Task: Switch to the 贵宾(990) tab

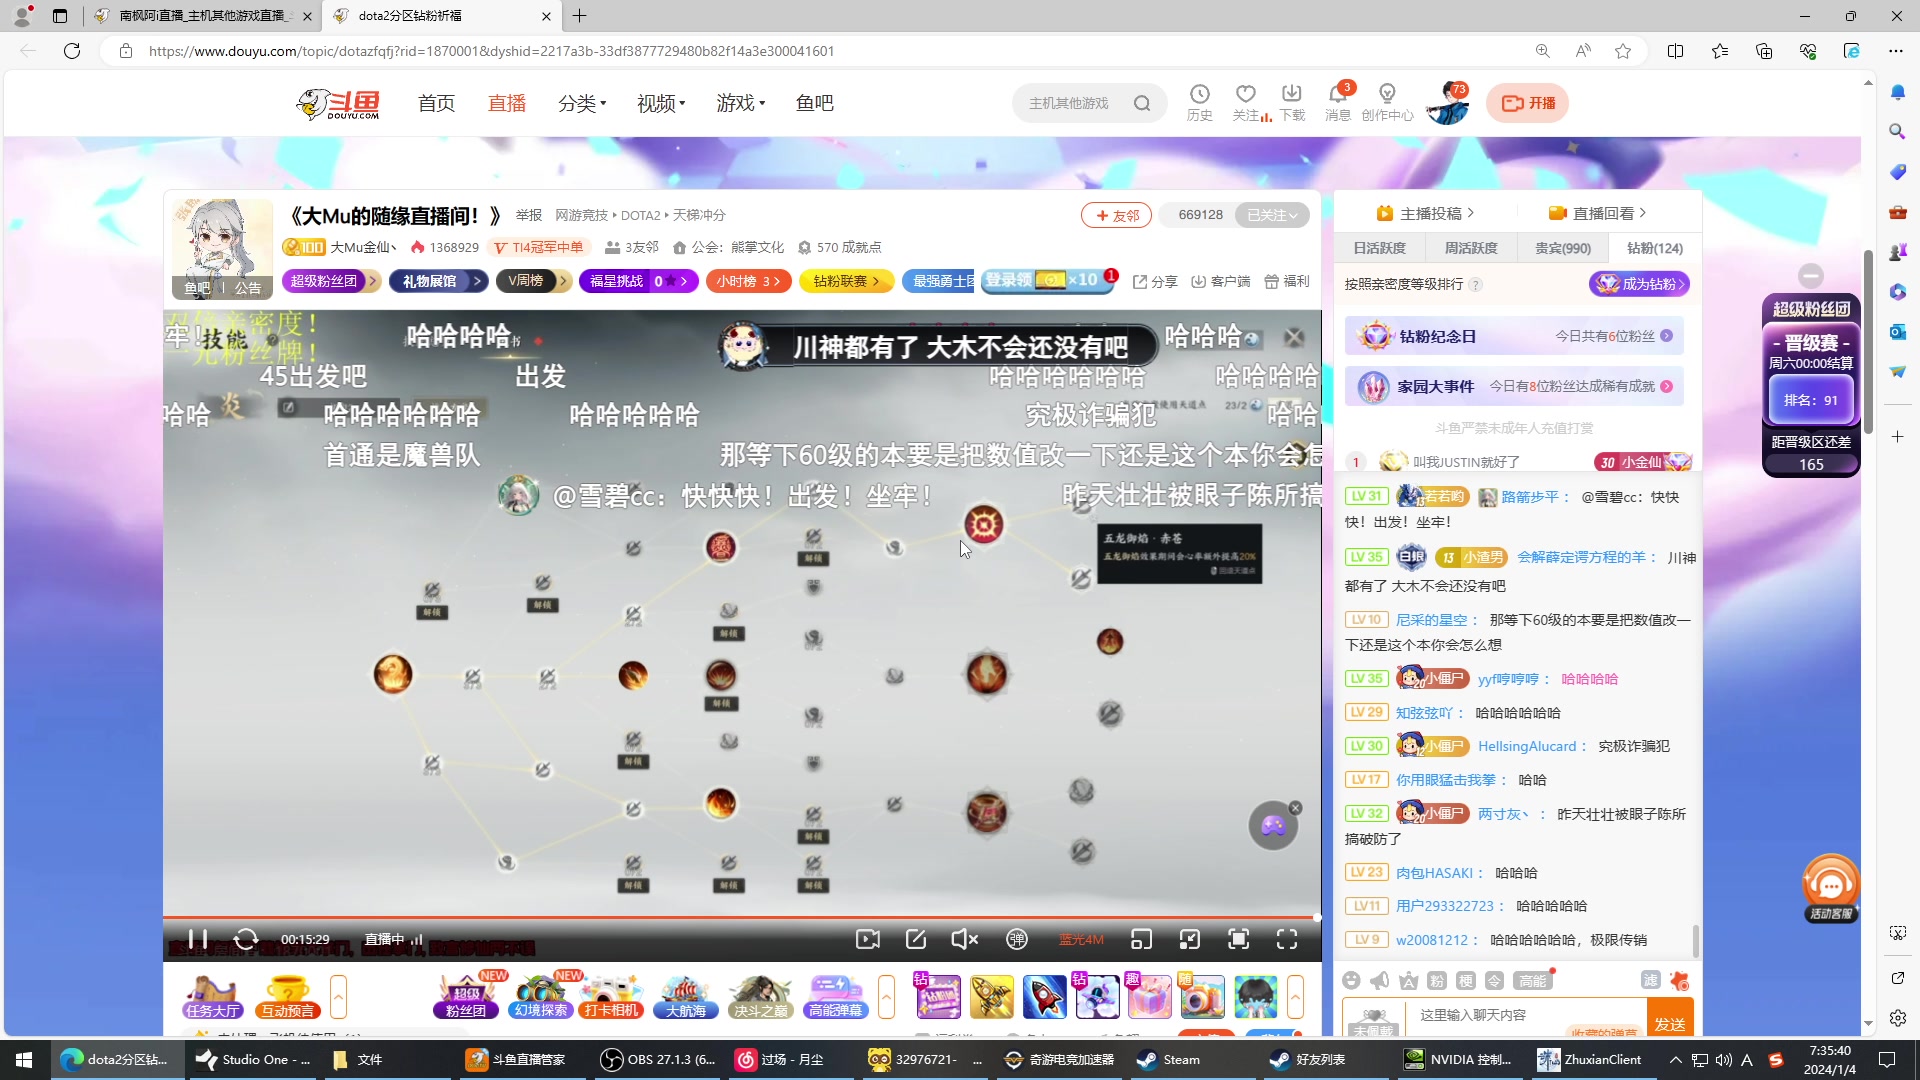Action: tap(1563, 248)
